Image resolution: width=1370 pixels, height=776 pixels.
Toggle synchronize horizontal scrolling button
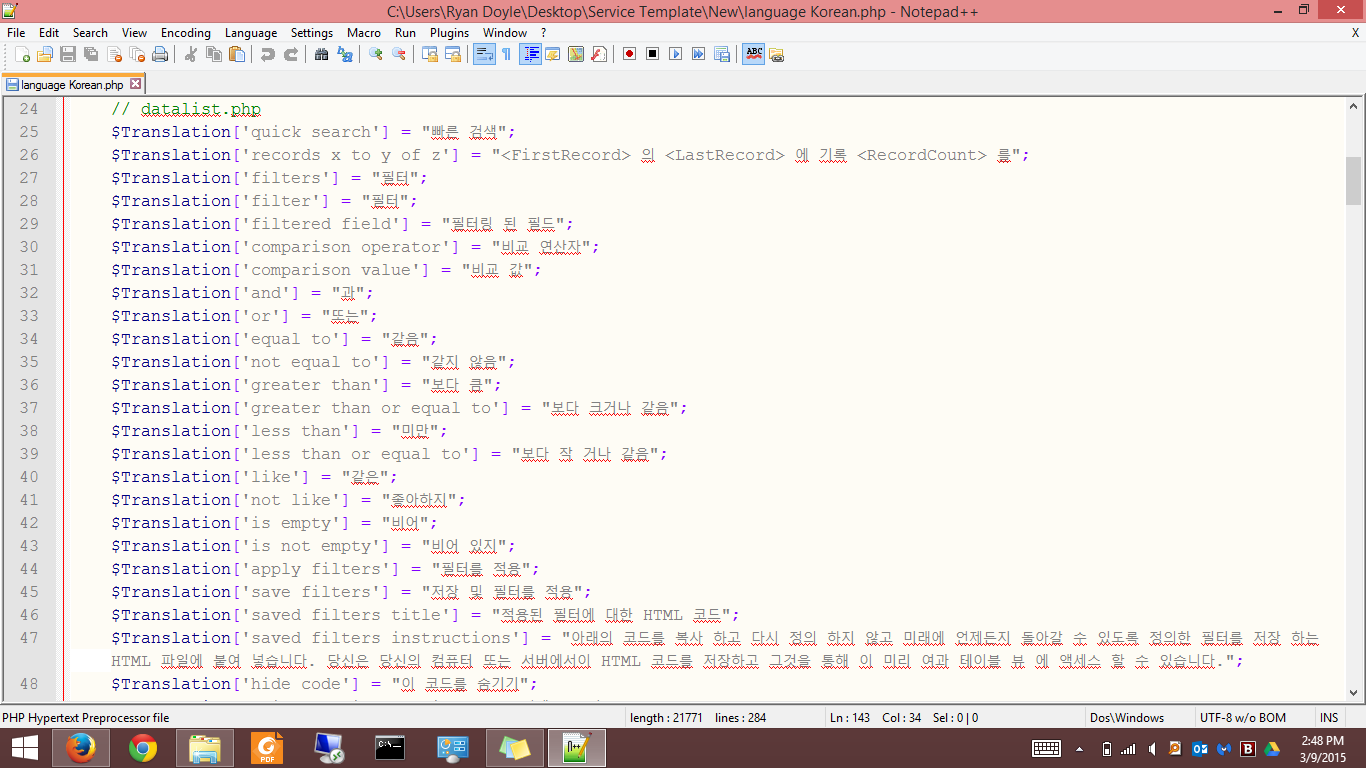452,54
